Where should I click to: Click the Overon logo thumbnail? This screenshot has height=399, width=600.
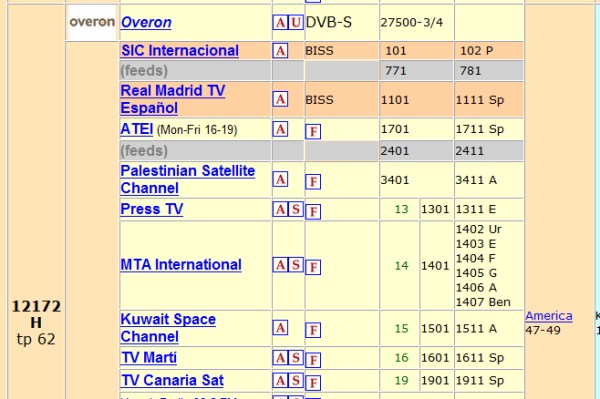click(x=92, y=22)
